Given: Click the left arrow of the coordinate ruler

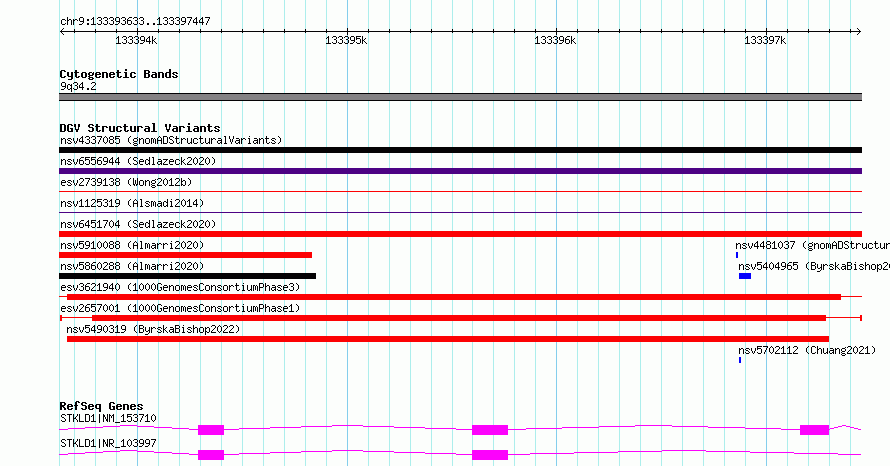Looking at the screenshot, I should 62,32.
